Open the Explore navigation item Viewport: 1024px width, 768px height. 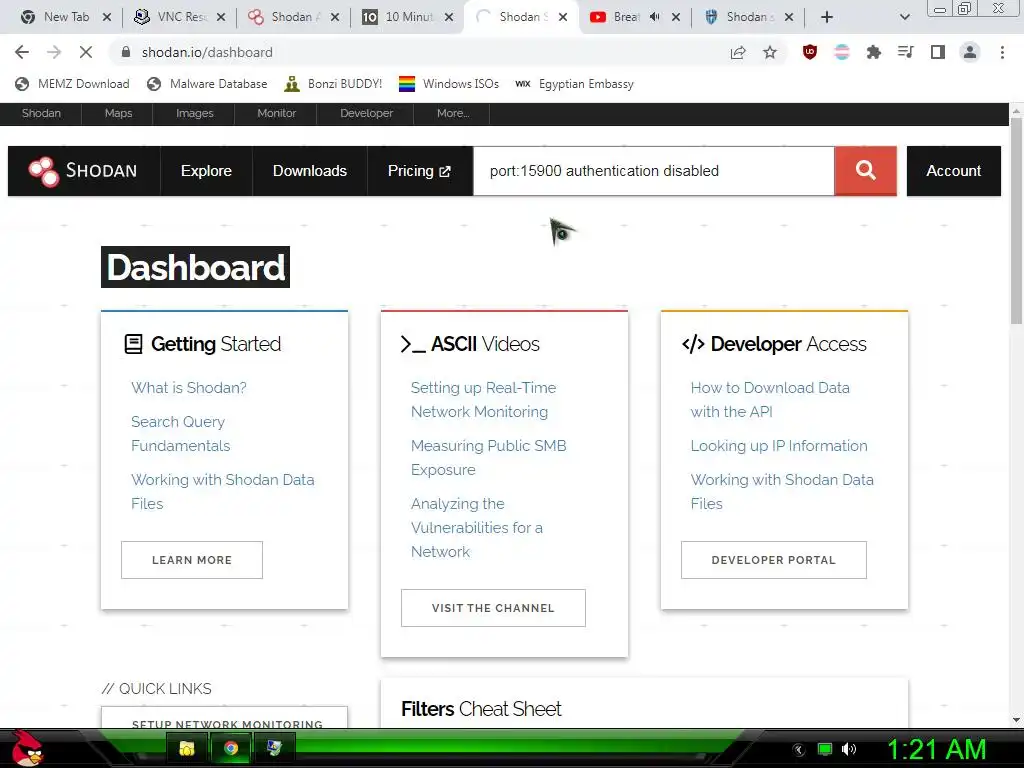click(206, 170)
